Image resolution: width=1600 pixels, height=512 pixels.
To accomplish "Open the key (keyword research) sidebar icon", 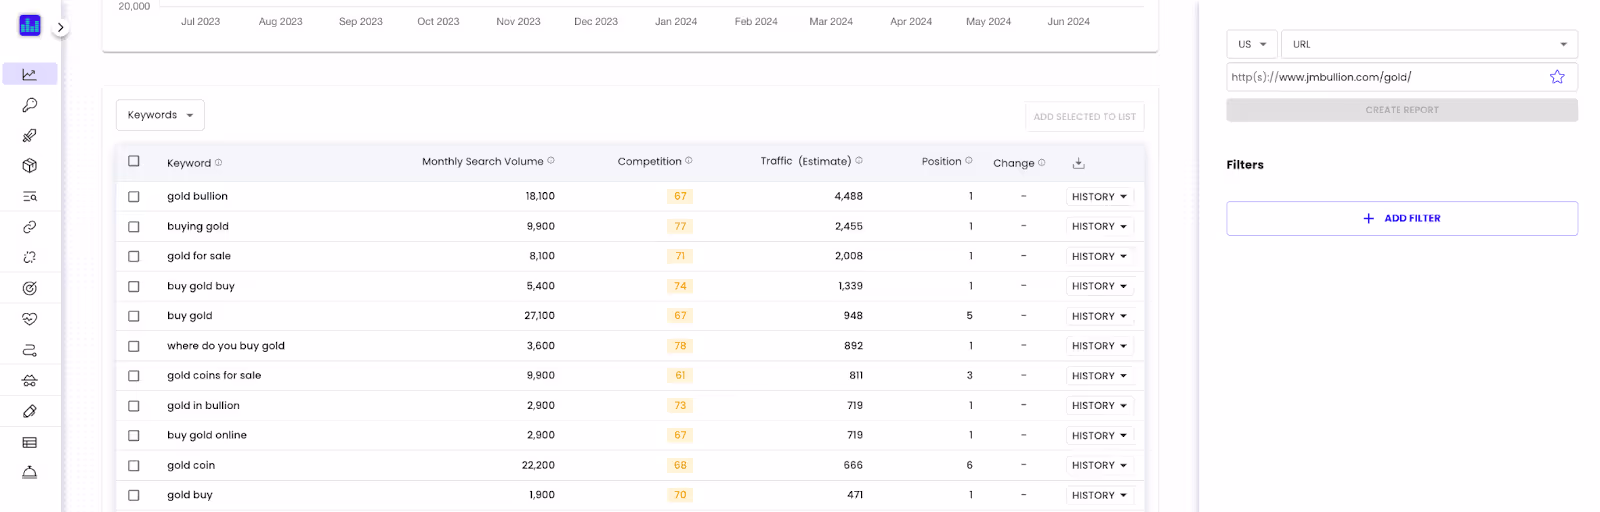I will [x=30, y=105].
